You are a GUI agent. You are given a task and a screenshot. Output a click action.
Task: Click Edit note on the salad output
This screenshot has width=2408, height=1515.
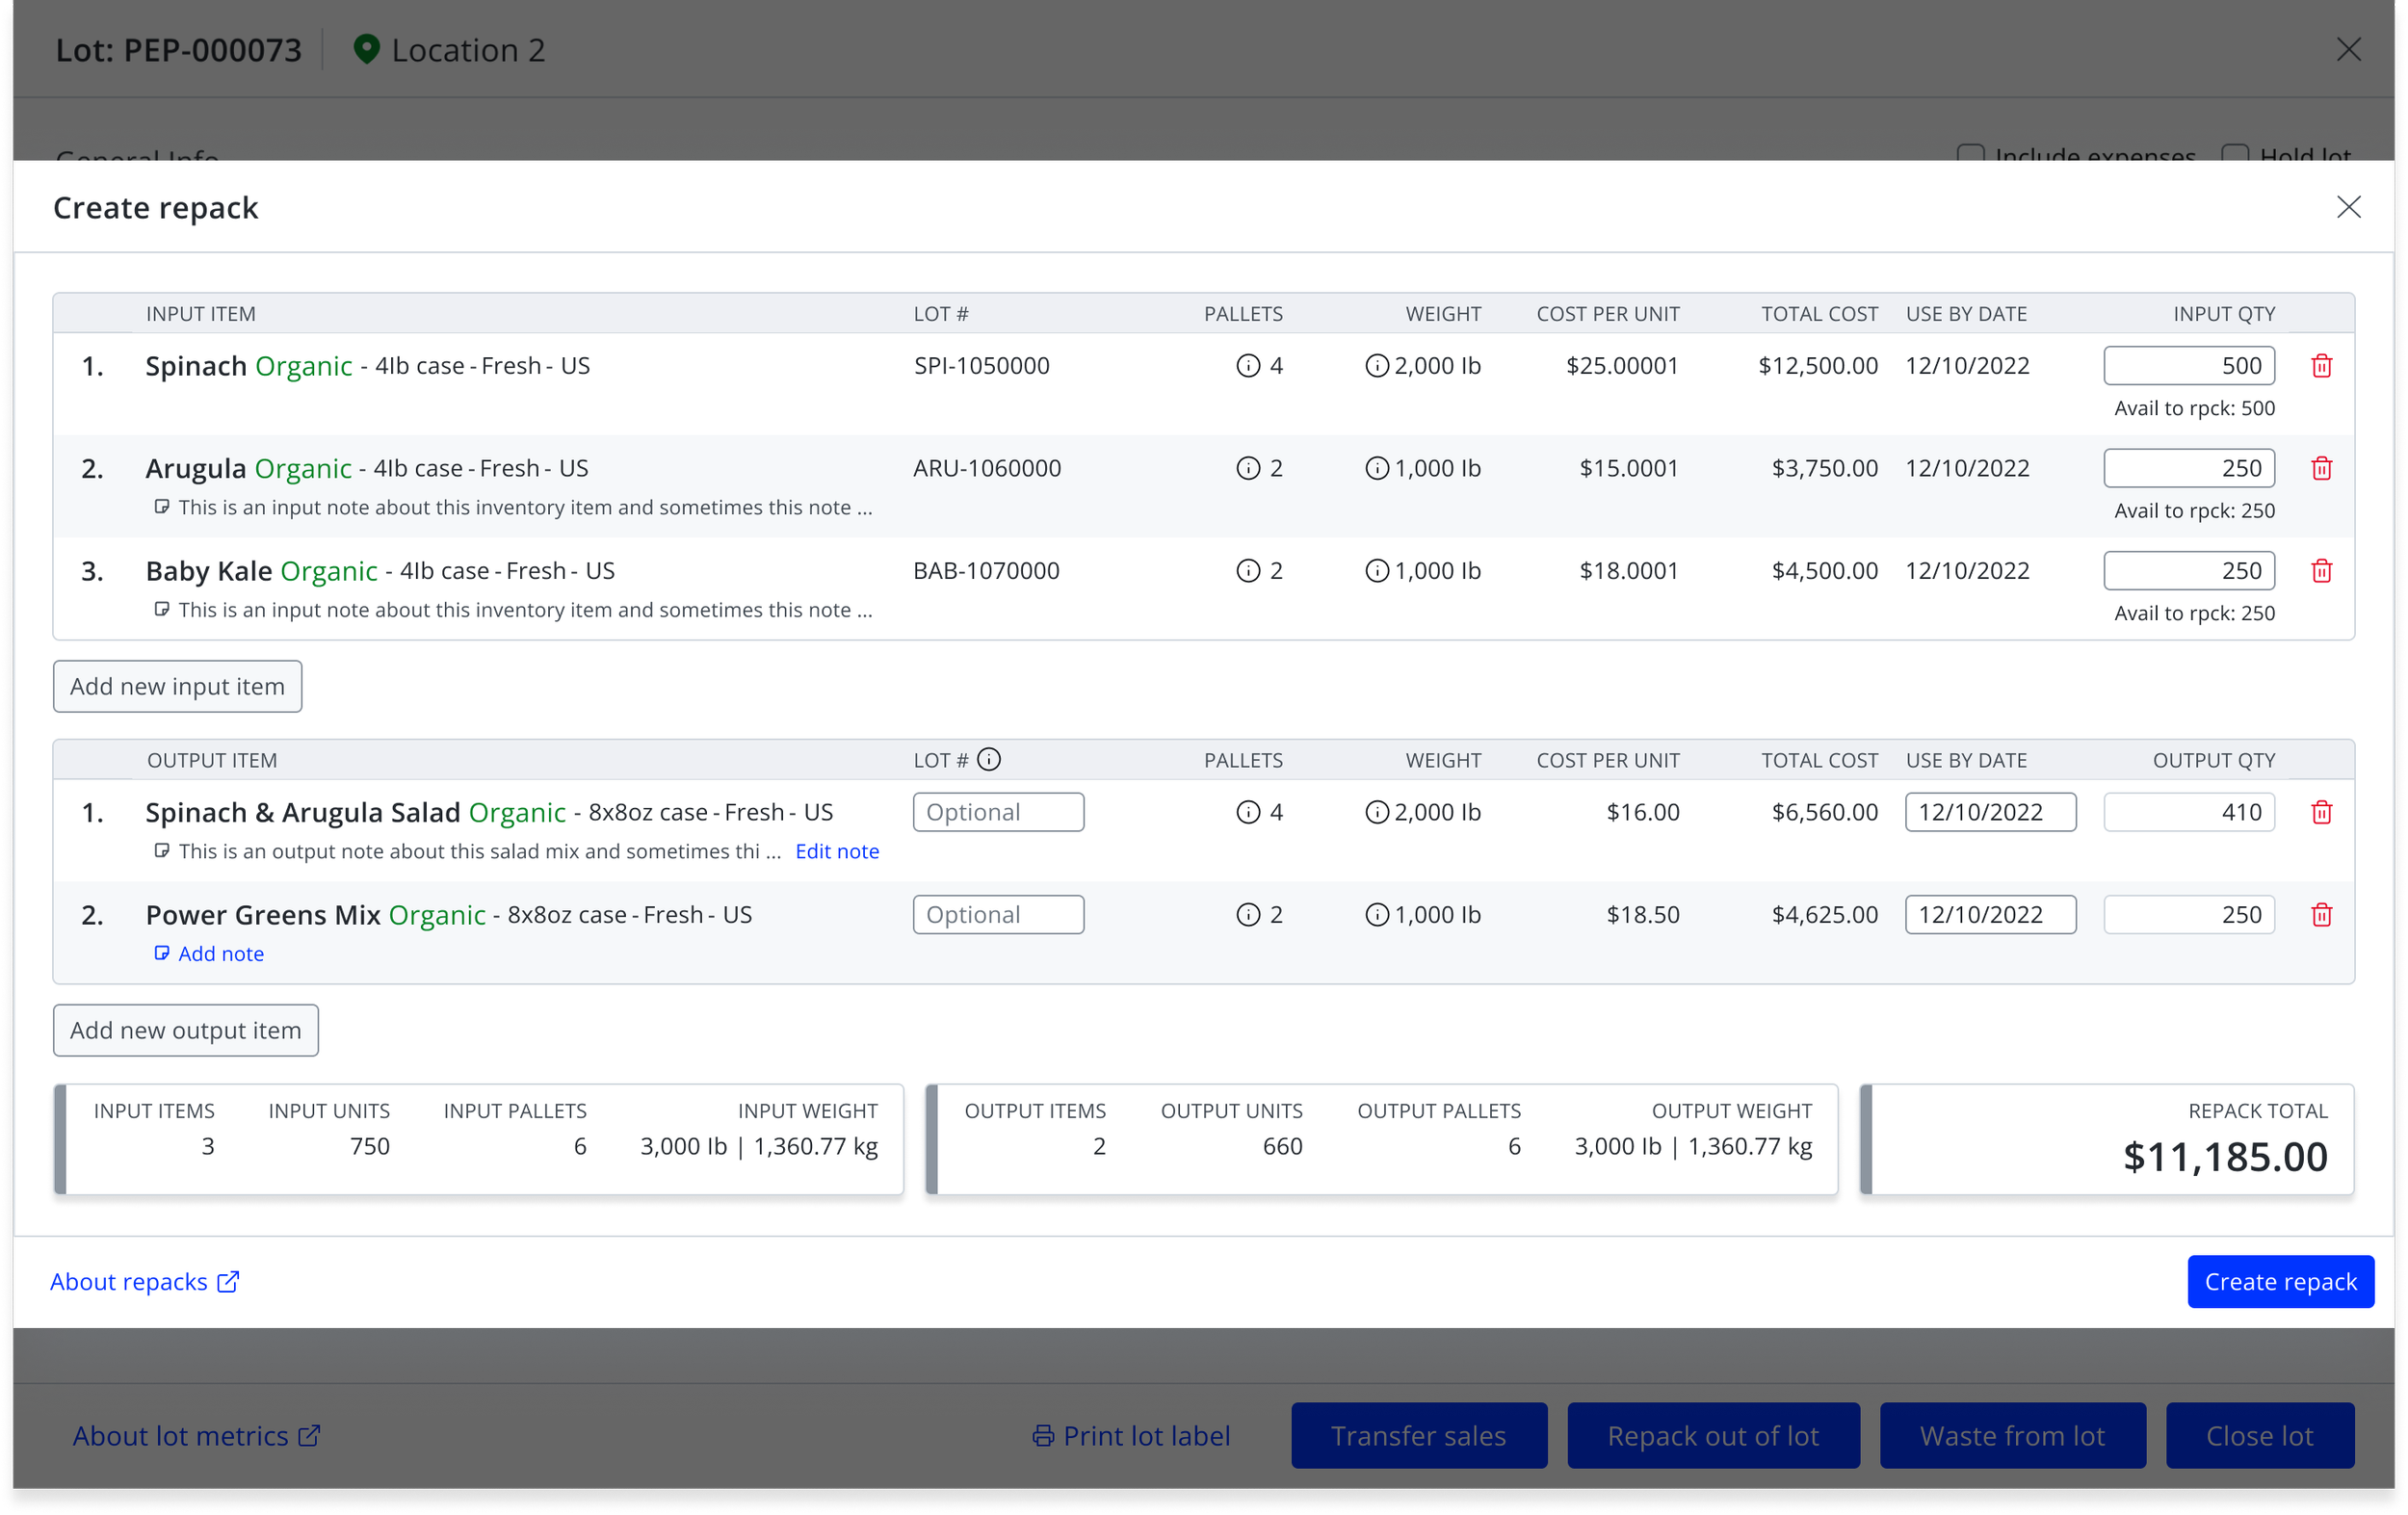pos(837,851)
